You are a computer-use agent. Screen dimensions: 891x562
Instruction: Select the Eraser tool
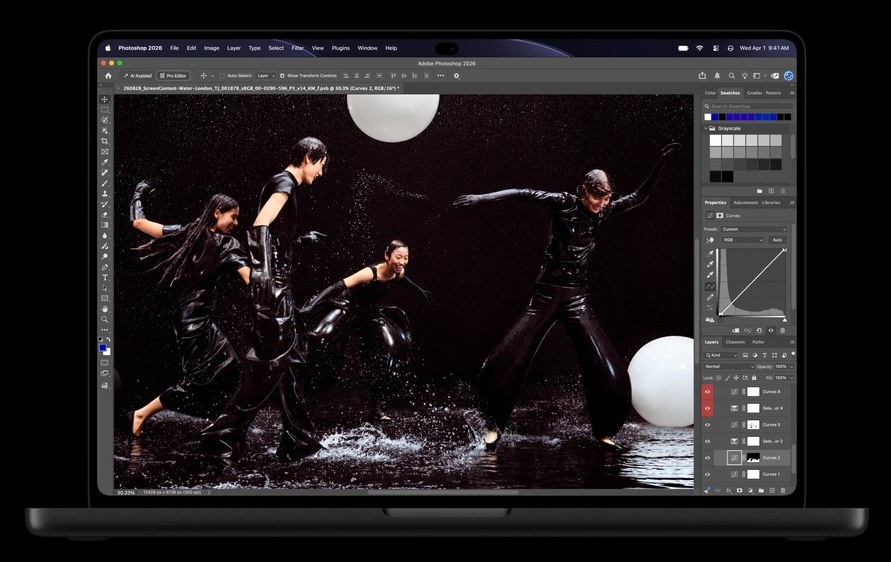[x=105, y=215]
